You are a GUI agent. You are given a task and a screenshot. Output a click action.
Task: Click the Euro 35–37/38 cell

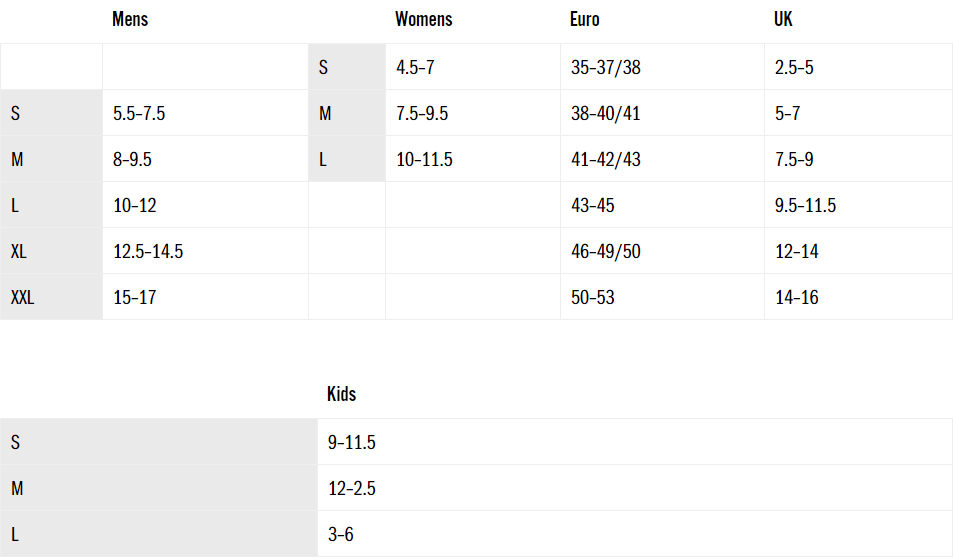coord(605,68)
